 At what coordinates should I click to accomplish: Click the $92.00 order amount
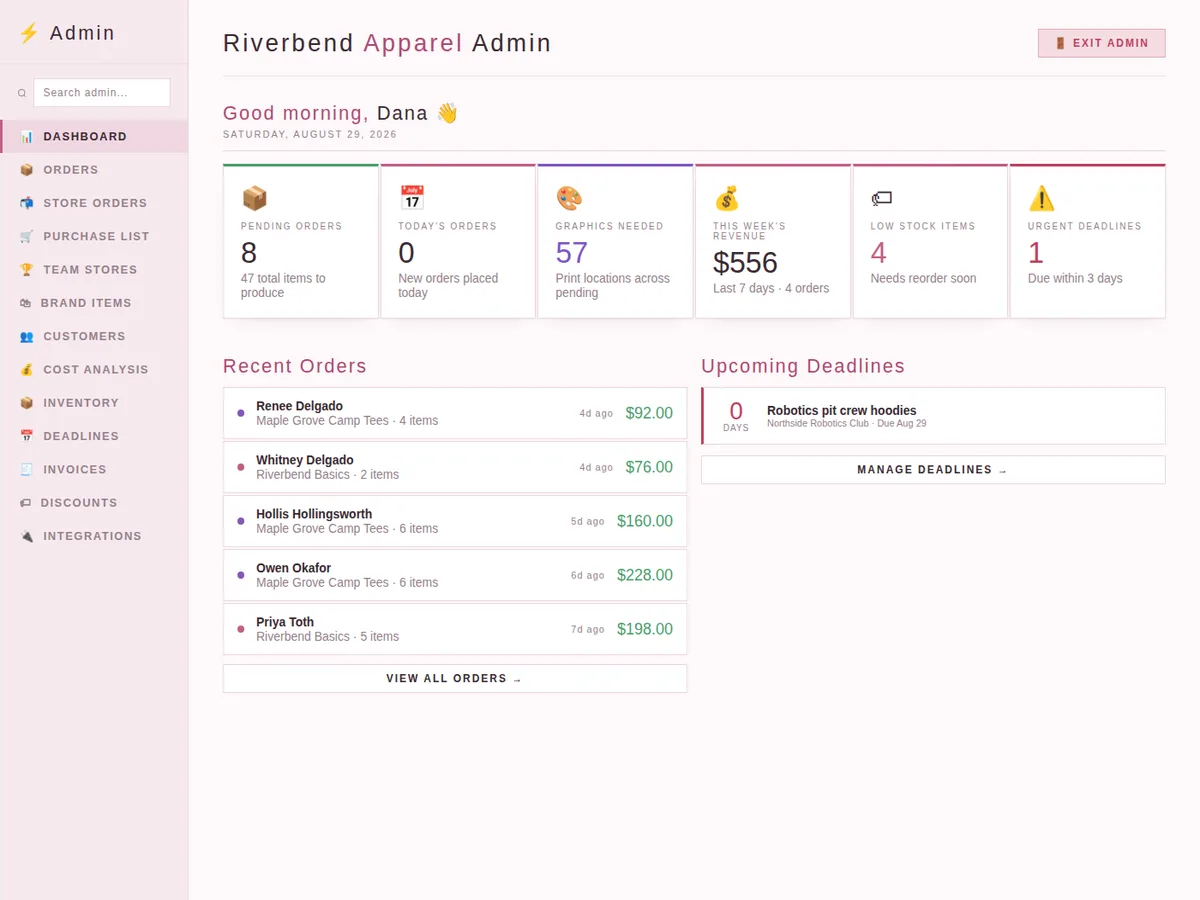click(649, 413)
